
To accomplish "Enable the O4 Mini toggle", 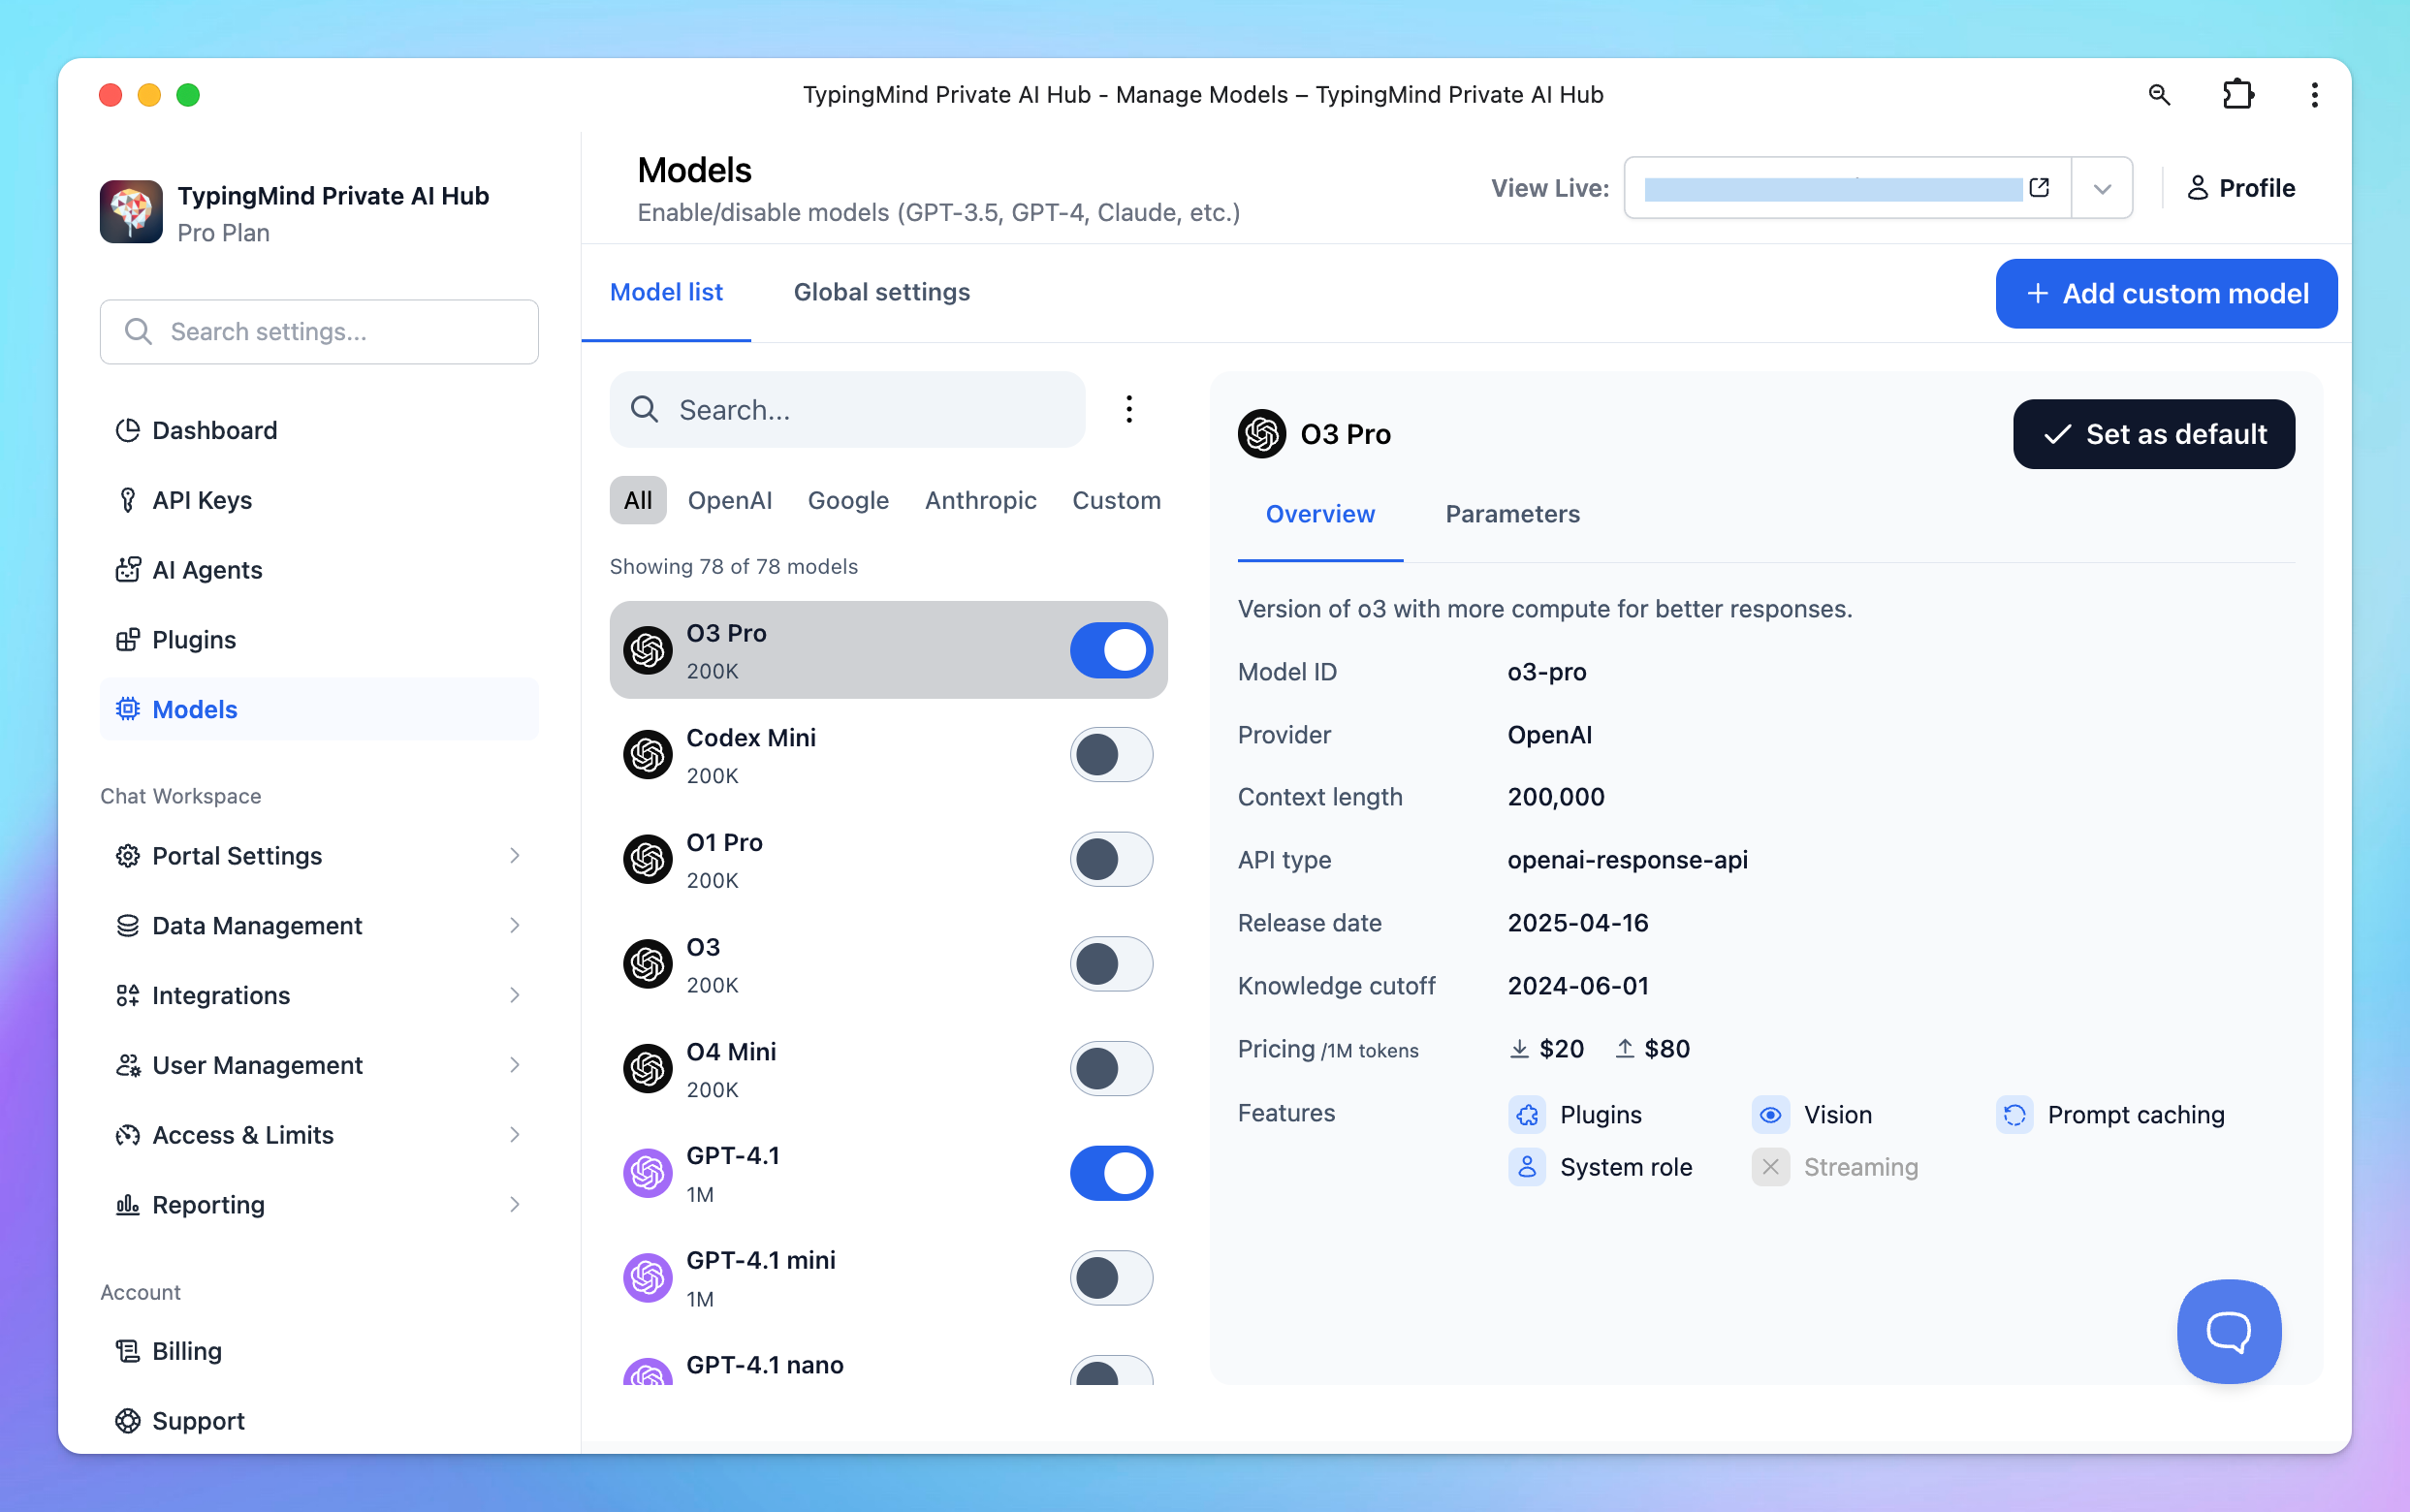I will [x=1111, y=1069].
